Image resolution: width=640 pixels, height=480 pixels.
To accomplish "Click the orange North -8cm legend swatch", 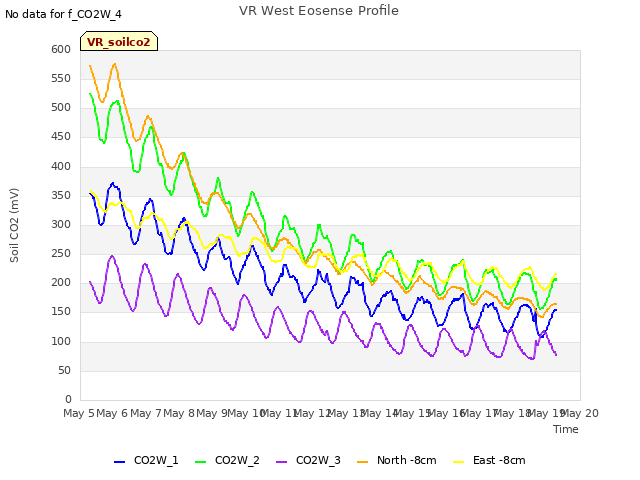I will click(362, 462).
